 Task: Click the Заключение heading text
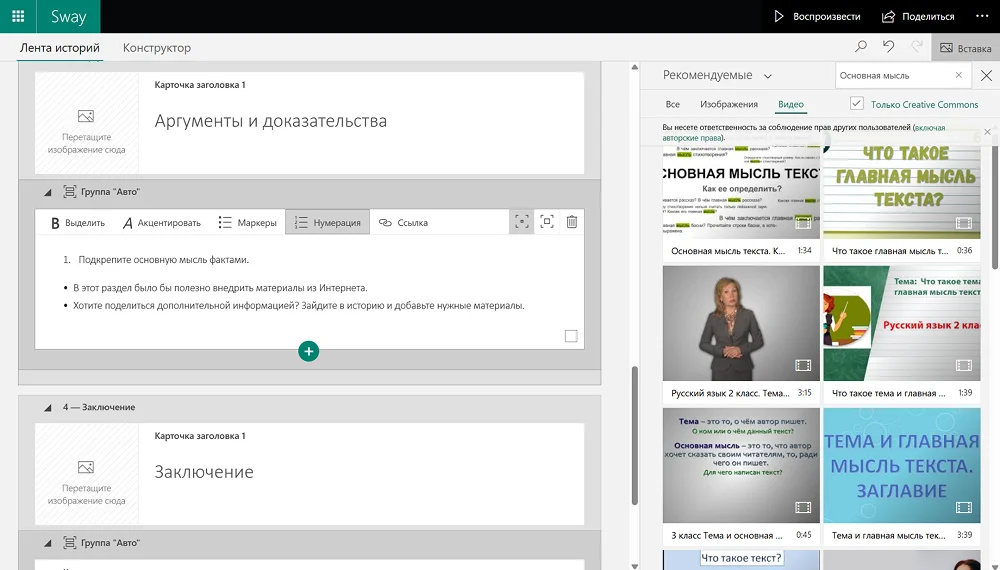coord(204,472)
